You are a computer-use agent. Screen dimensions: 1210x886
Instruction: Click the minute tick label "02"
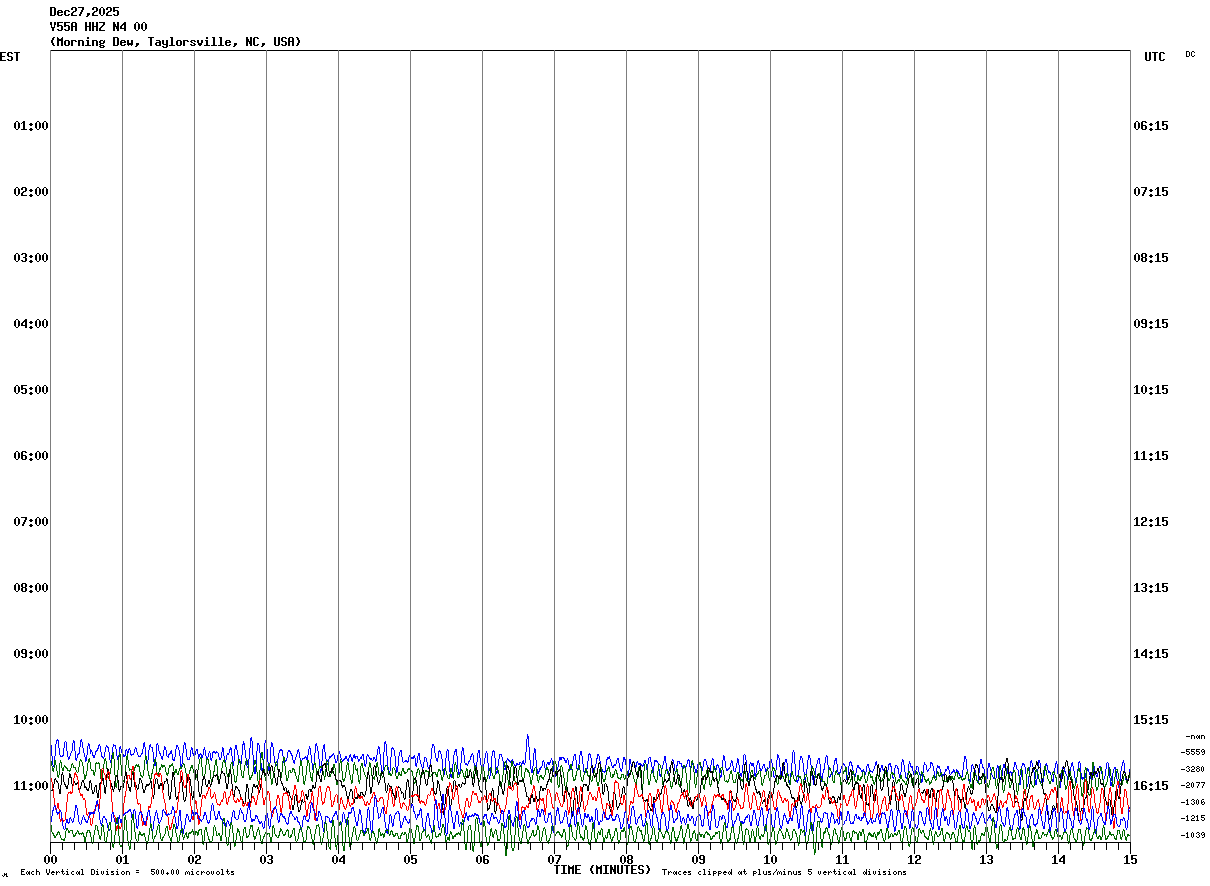[195, 860]
